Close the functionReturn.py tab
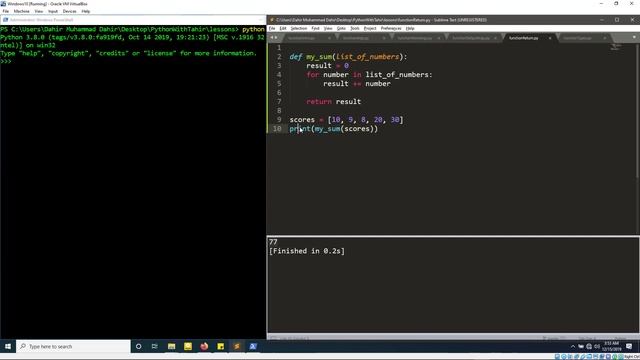The width and height of the screenshot is (640, 360). (550, 38)
